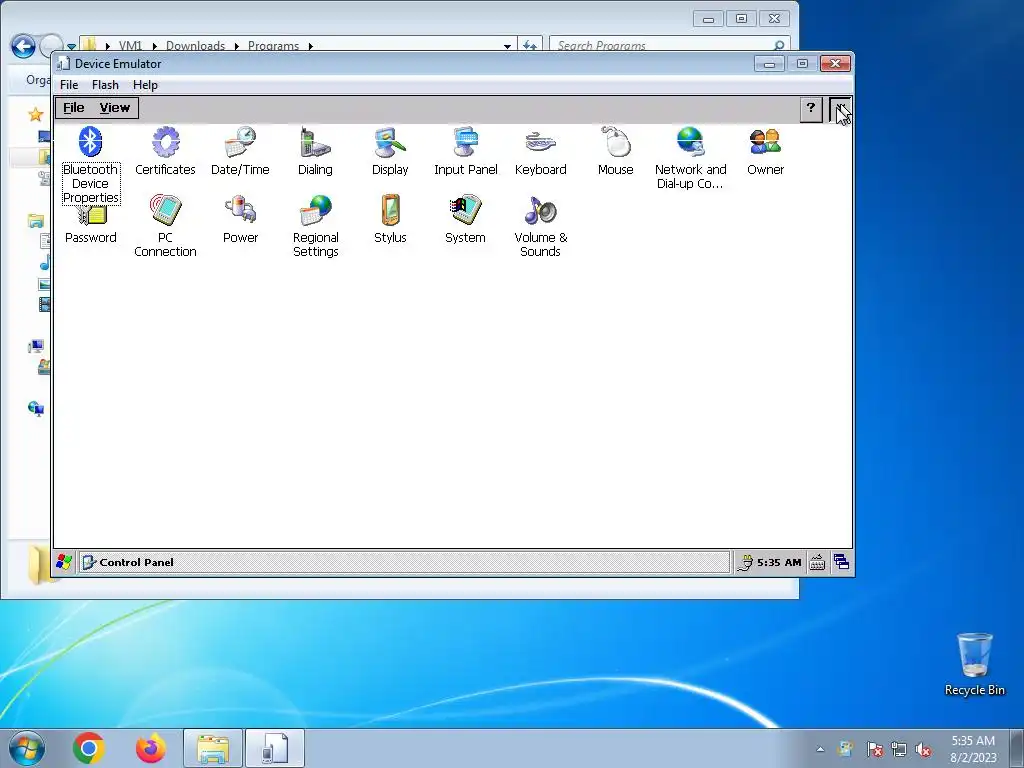1024x768 pixels.
Task: Open the Flash menu
Action: pyautogui.click(x=105, y=85)
